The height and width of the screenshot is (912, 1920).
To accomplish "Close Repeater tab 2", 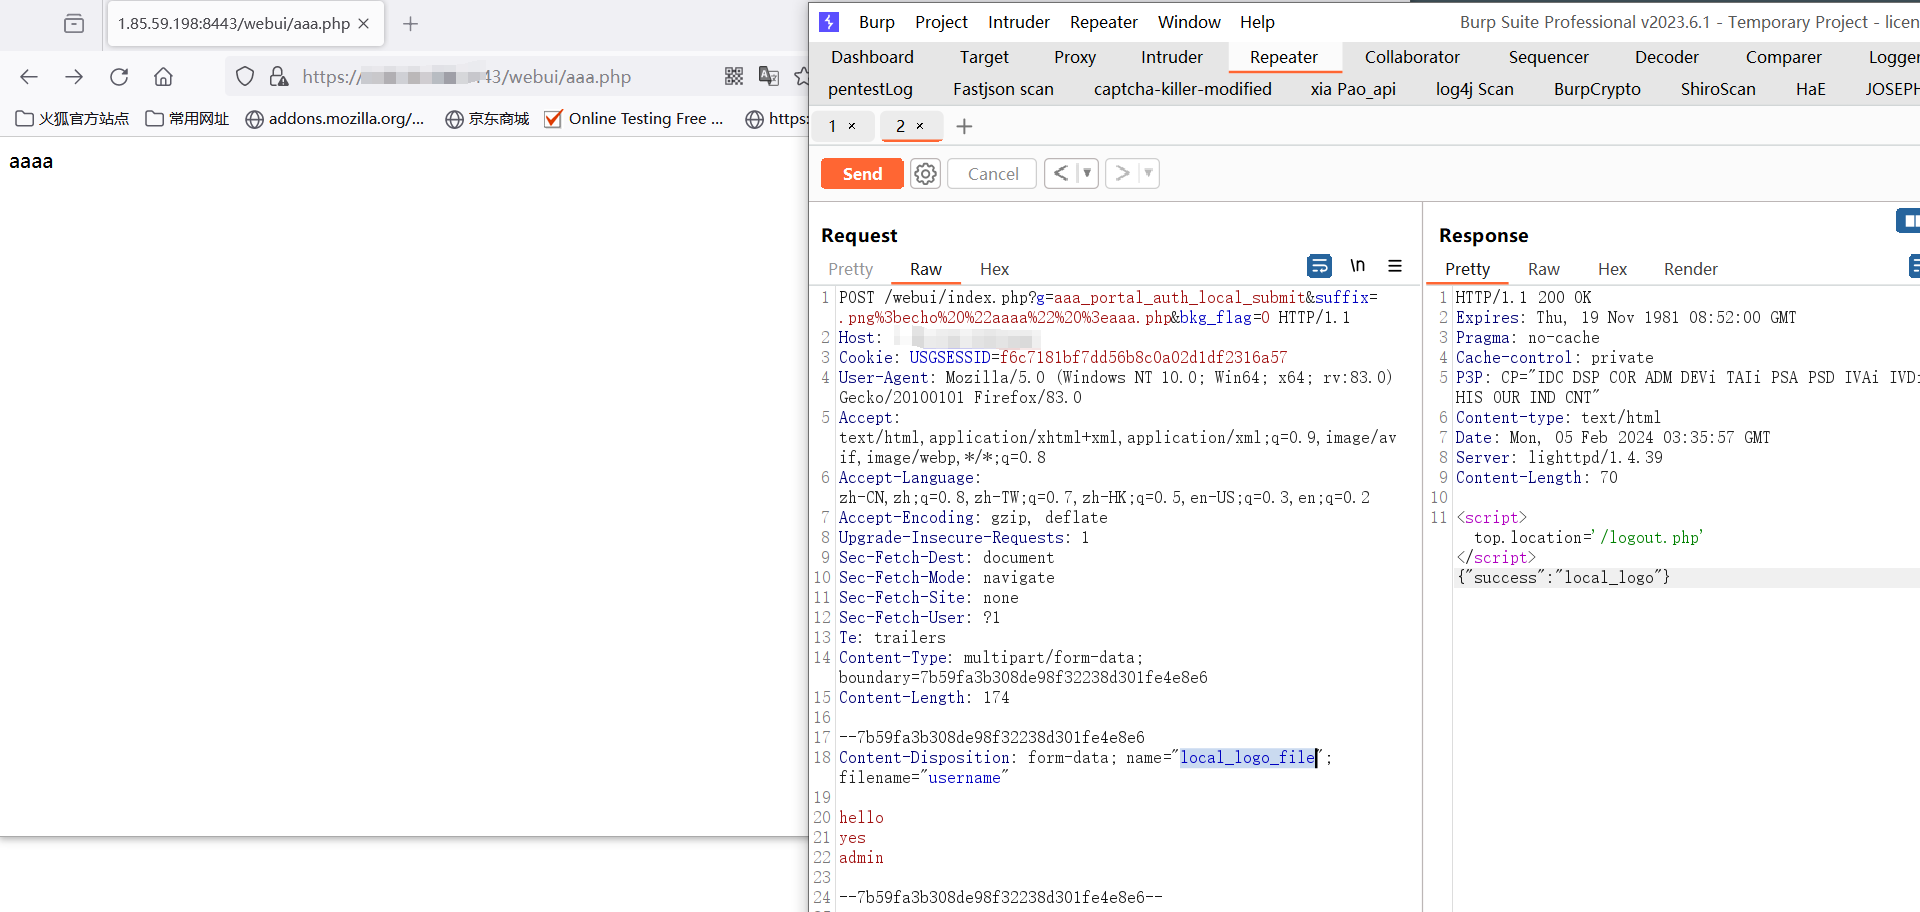I will 920,126.
